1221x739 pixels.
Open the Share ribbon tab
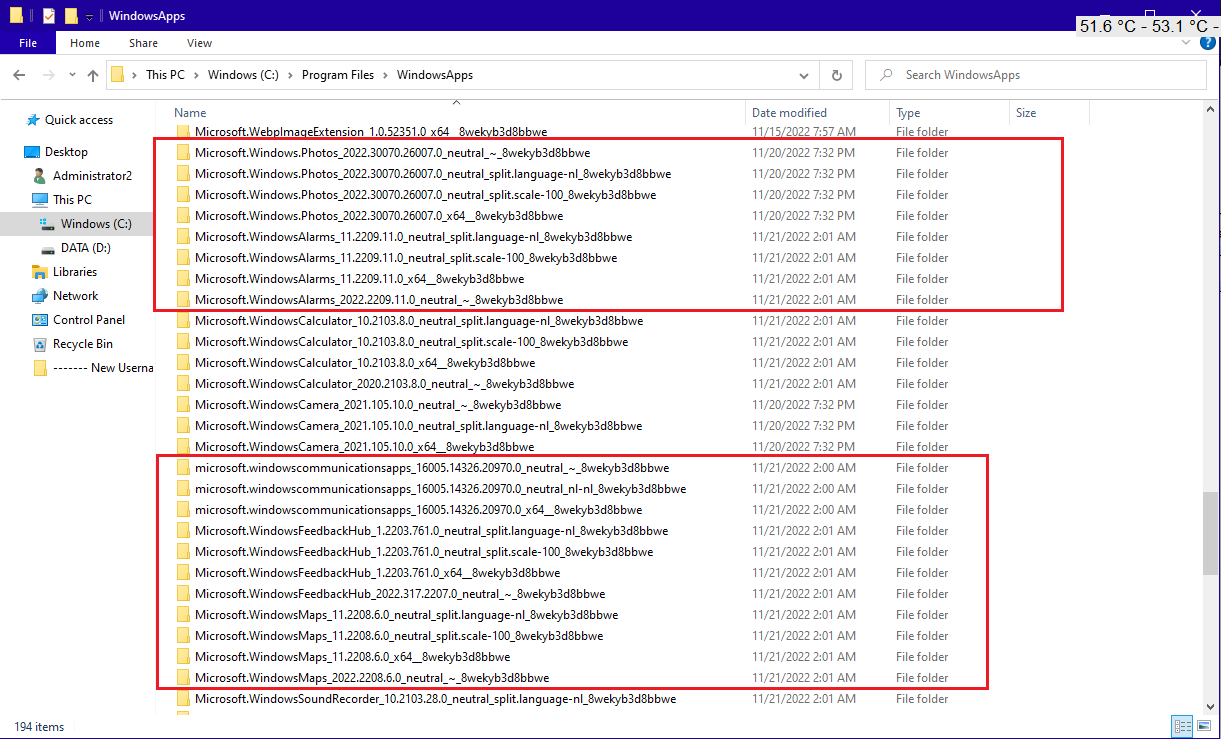click(143, 43)
